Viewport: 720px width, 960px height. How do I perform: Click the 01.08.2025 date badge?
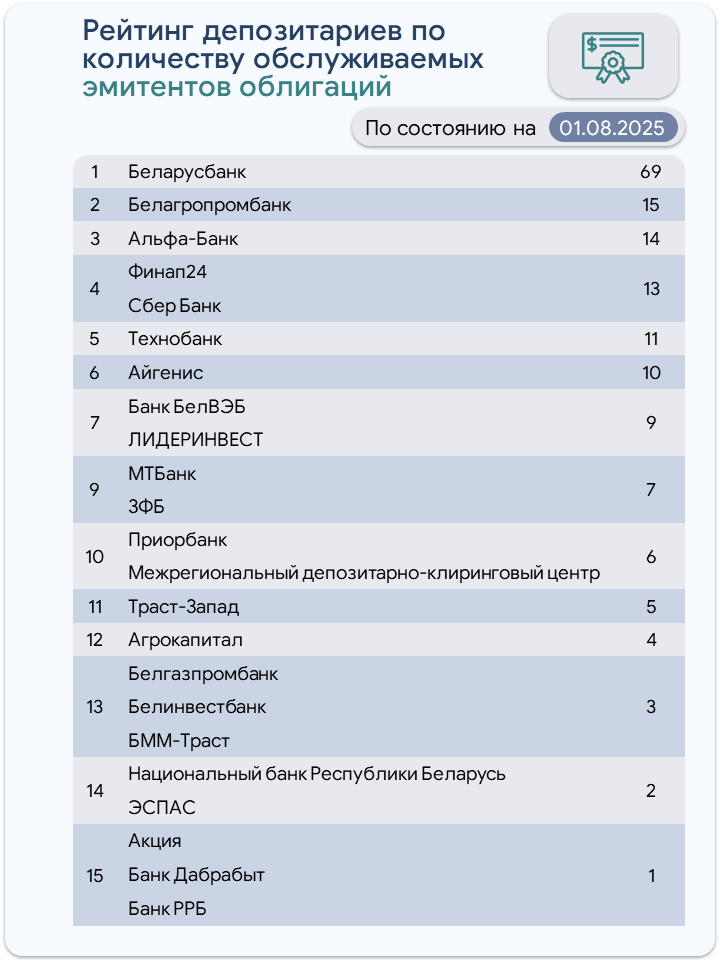(x=612, y=128)
